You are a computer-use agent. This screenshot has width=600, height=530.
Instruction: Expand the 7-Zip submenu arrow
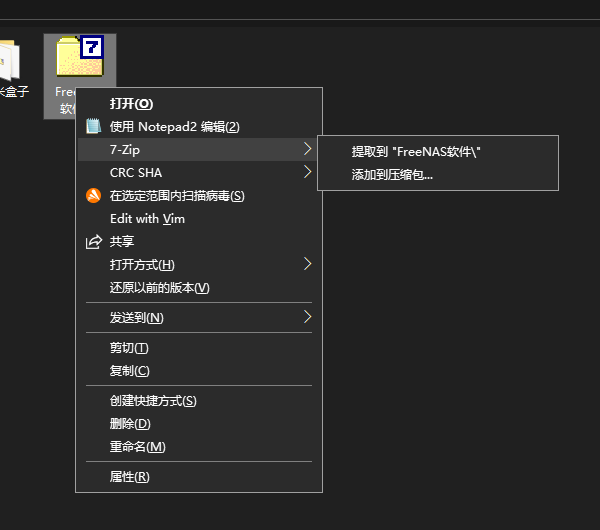307,149
